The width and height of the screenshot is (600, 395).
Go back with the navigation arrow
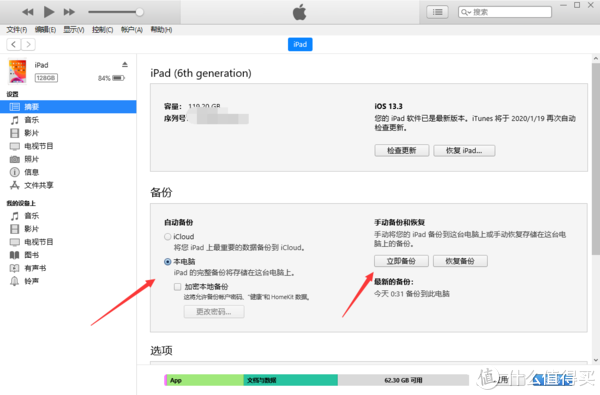pos(14,44)
